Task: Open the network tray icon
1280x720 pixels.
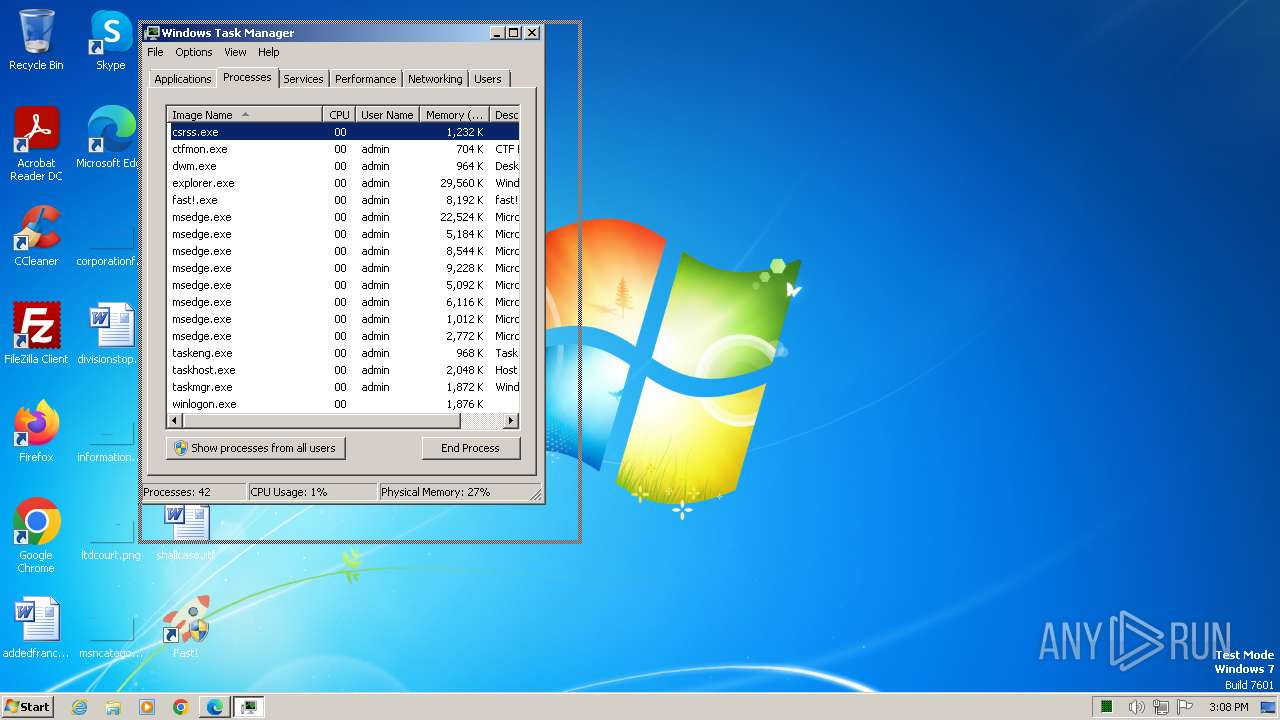Action: [x=1162, y=707]
